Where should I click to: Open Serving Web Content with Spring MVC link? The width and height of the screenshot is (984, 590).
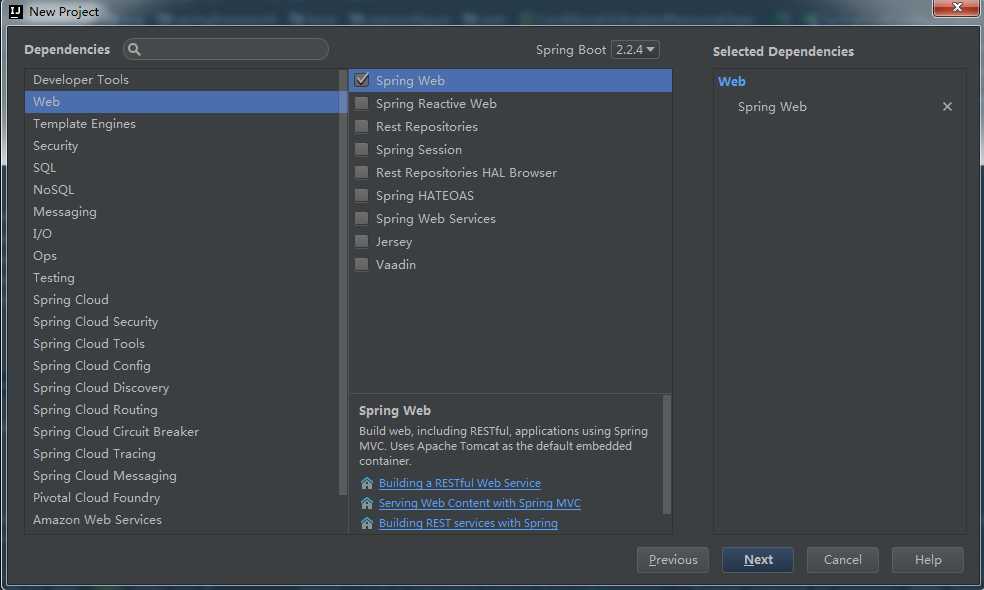click(479, 503)
